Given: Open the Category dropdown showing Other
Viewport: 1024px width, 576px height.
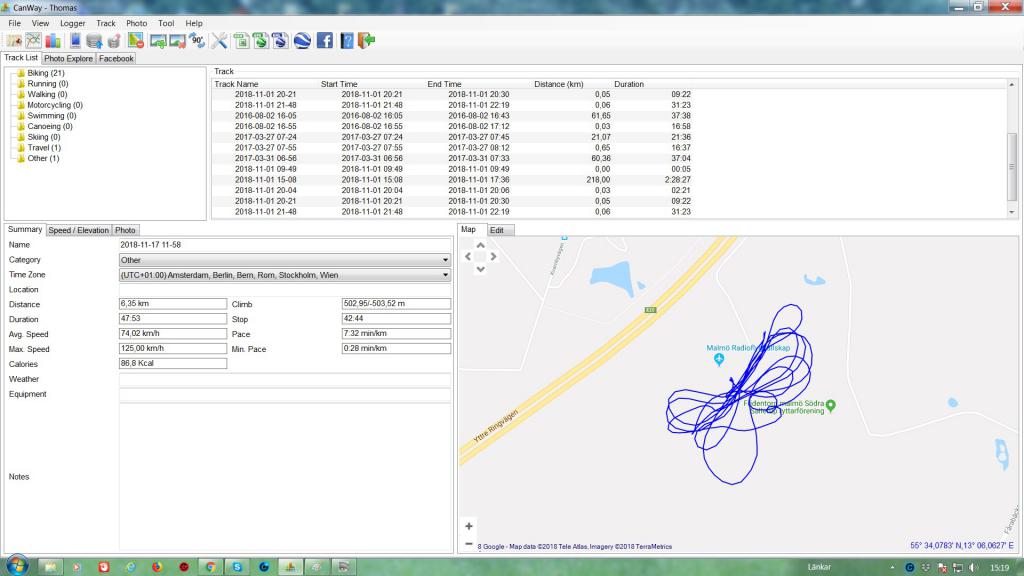Looking at the screenshot, I should point(284,260).
